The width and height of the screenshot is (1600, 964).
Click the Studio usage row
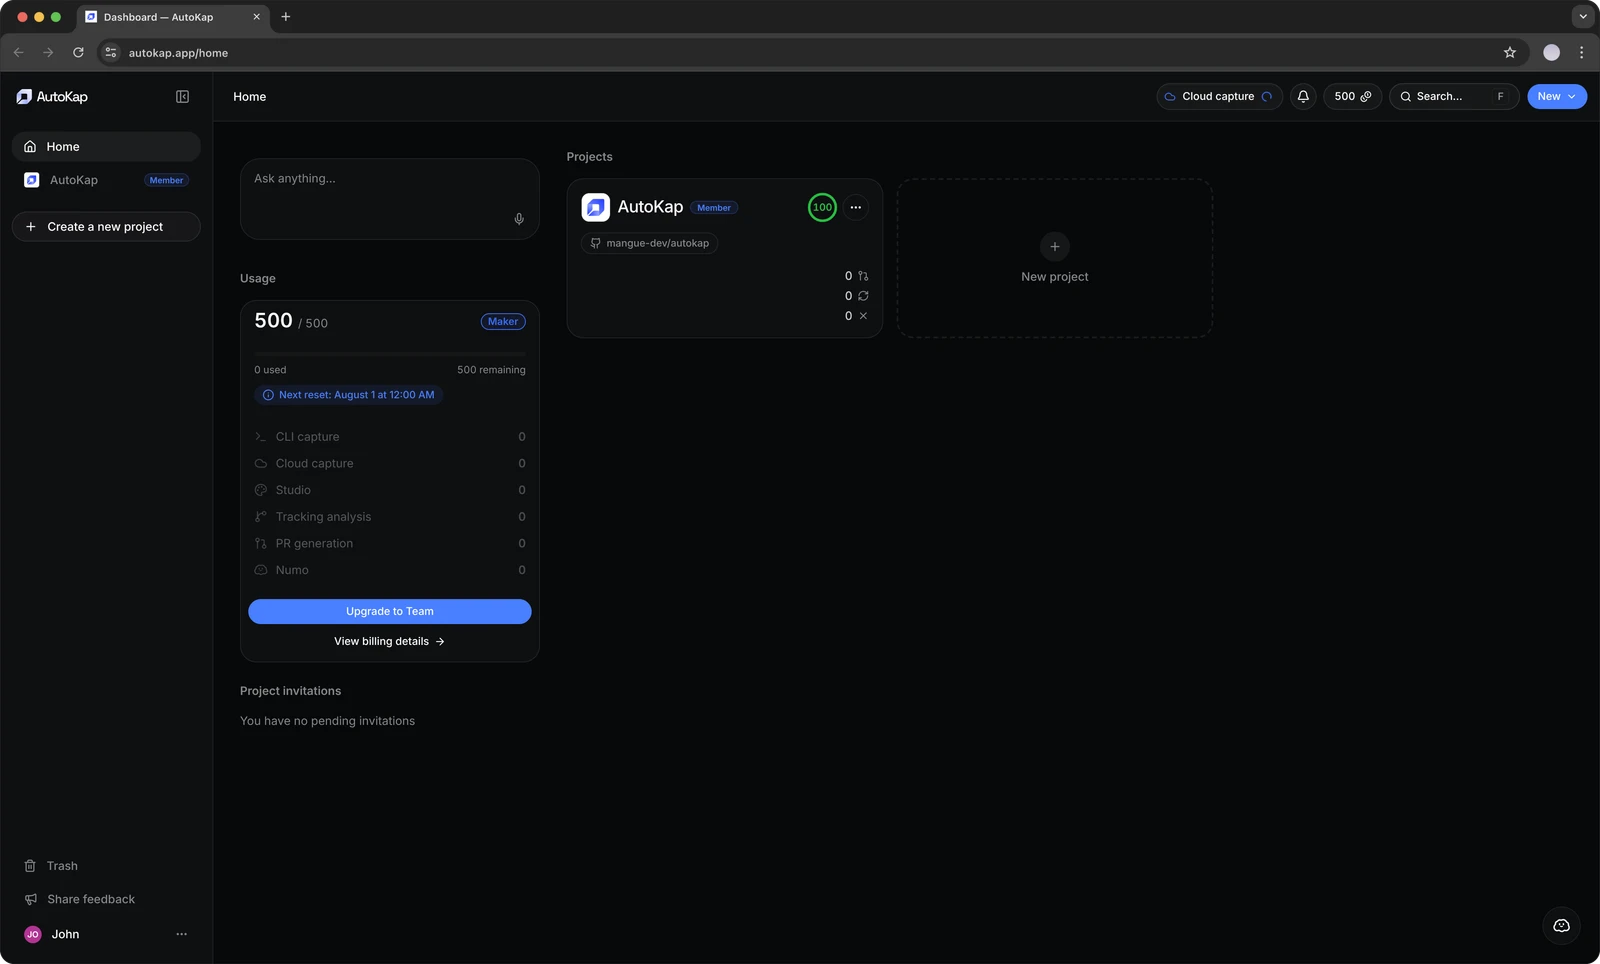click(x=390, y=490)
